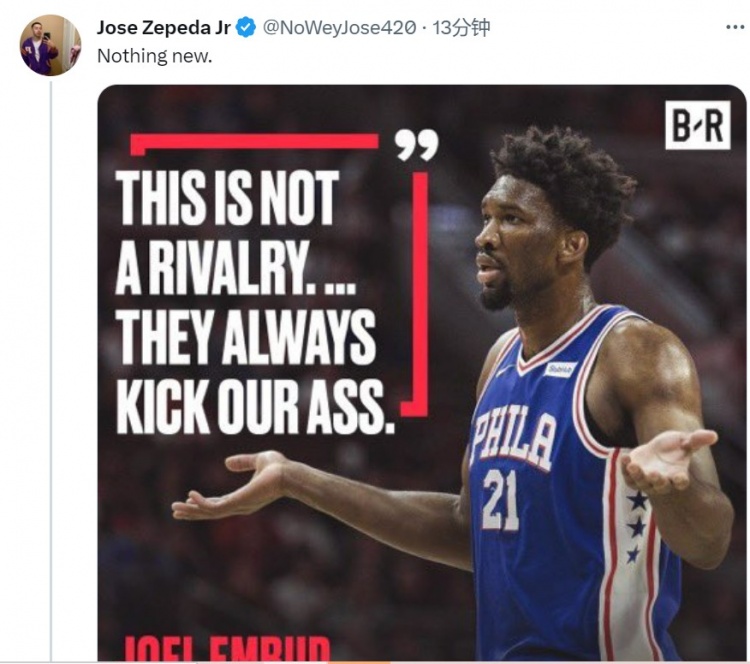The width and height of the screenshot is (750, 664).
Task: Click the "KICK OUR ASS." text line
Action: 255,406
